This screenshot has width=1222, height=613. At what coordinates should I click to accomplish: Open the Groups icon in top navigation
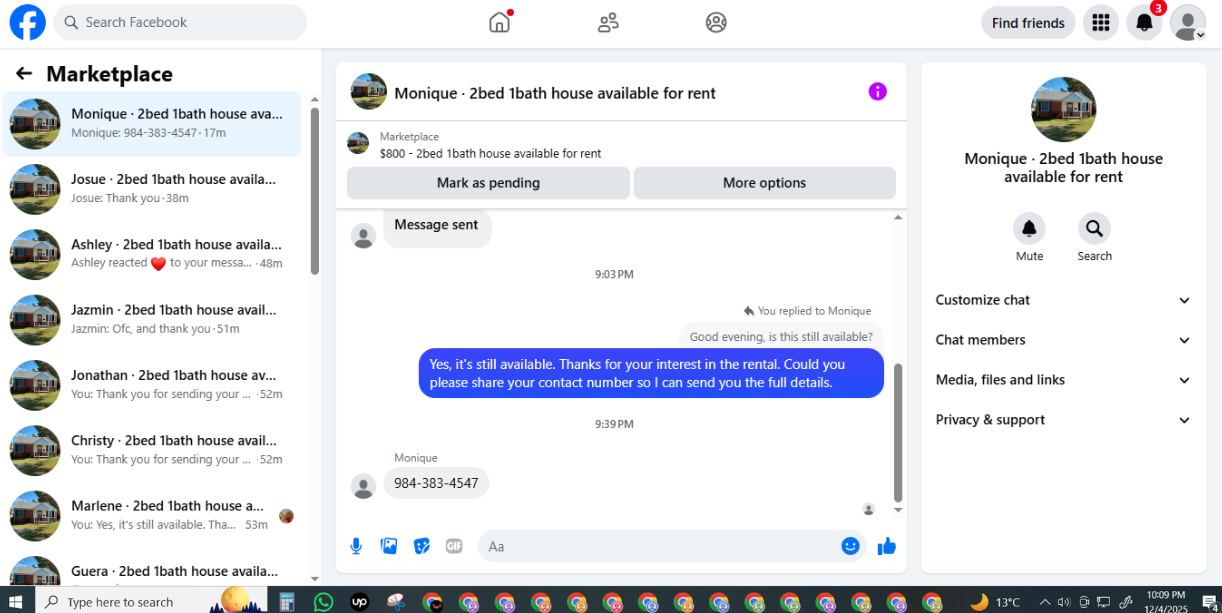pos(716,22)
